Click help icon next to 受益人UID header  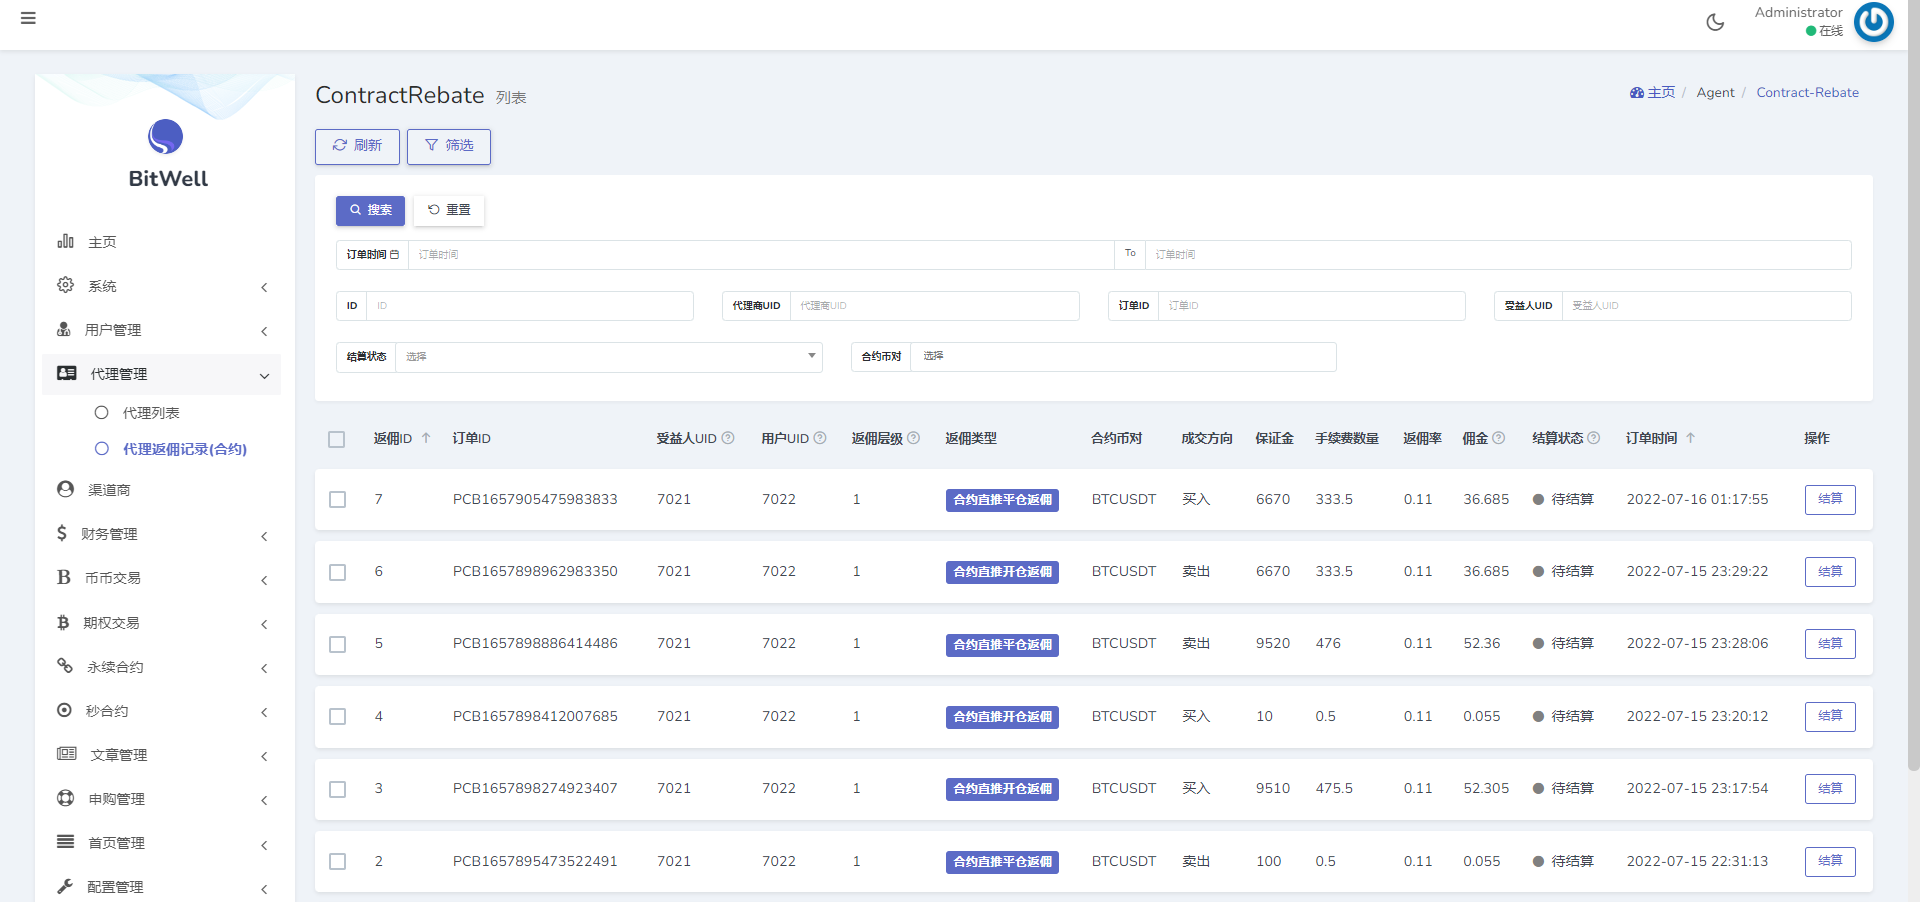[728, 438]
